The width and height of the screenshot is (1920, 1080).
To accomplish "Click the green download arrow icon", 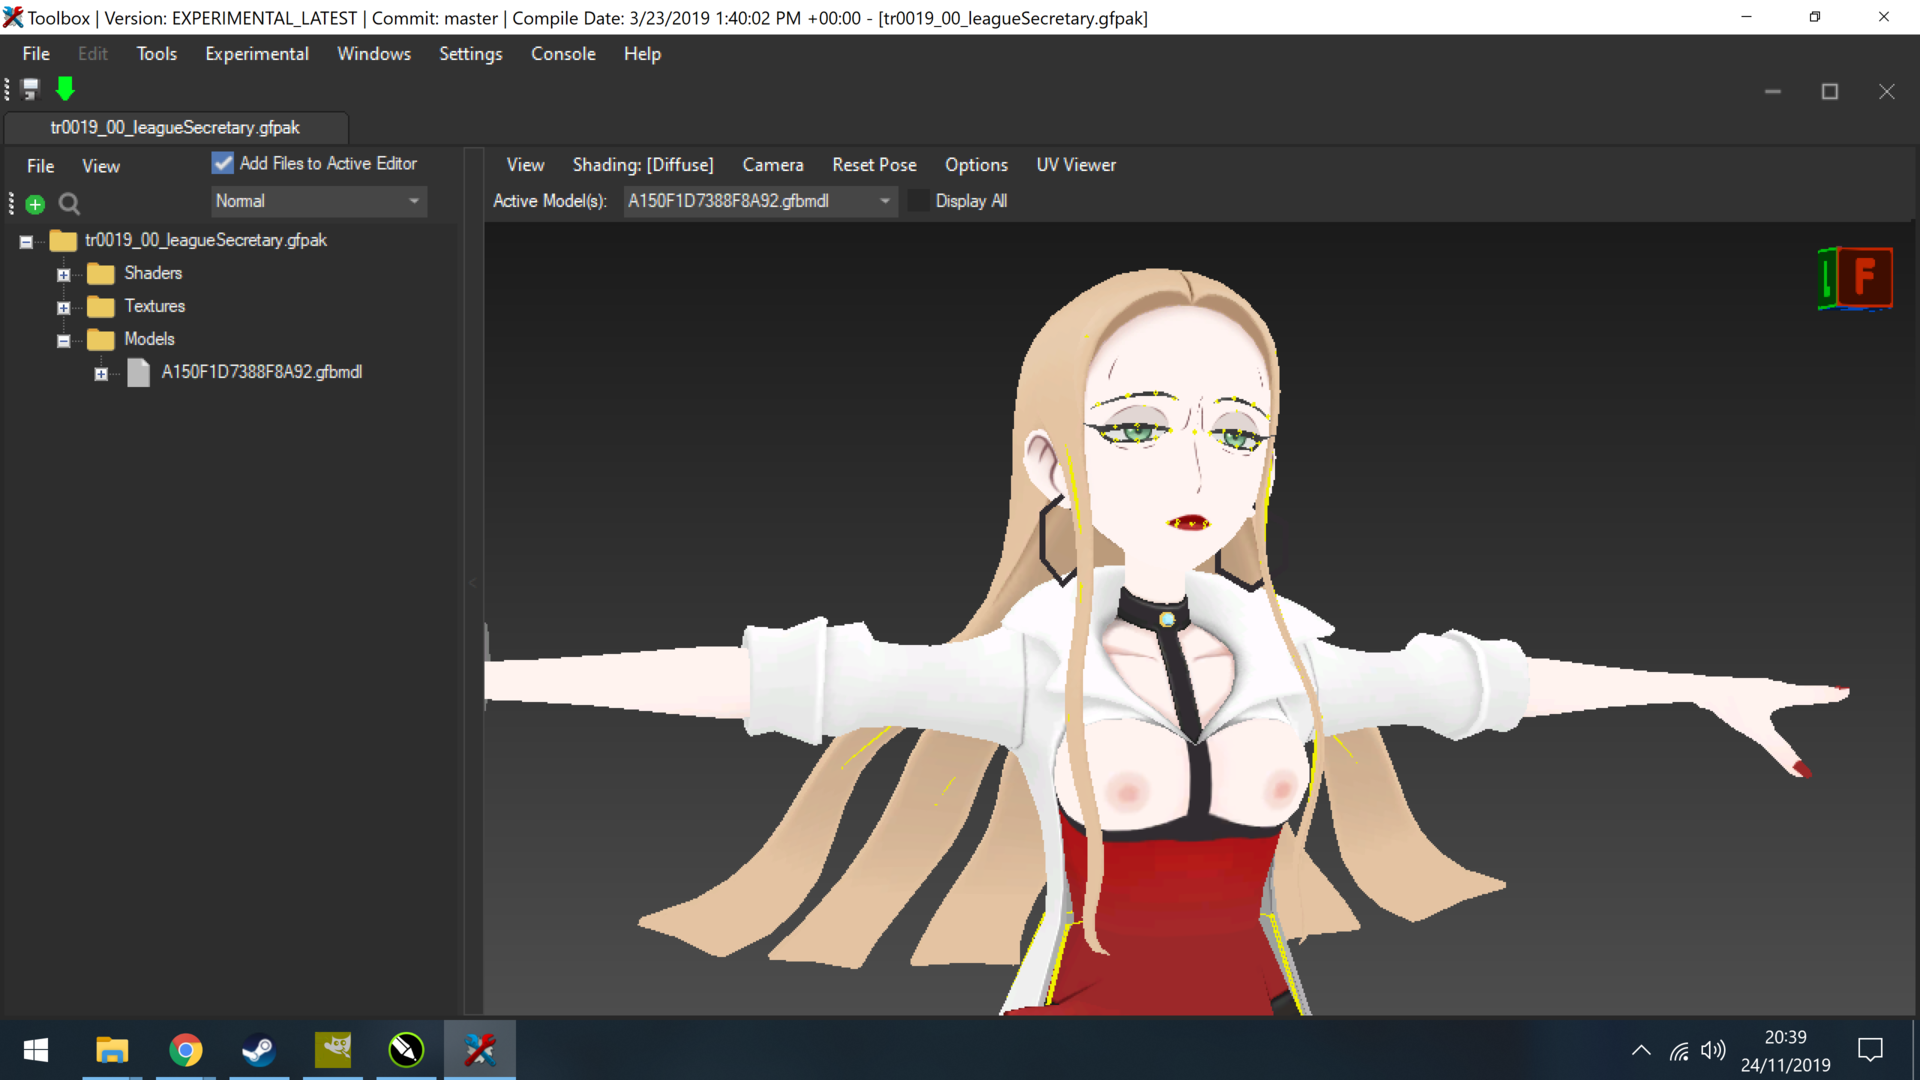I will 65,90.
